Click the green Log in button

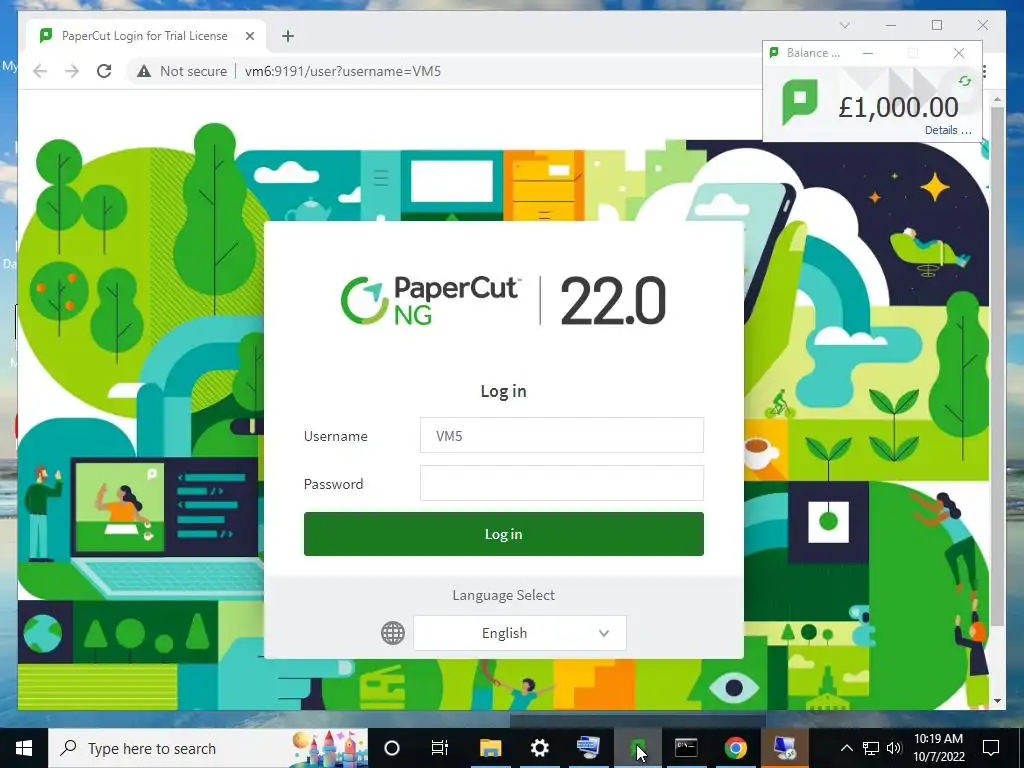[x=504, y=534]
